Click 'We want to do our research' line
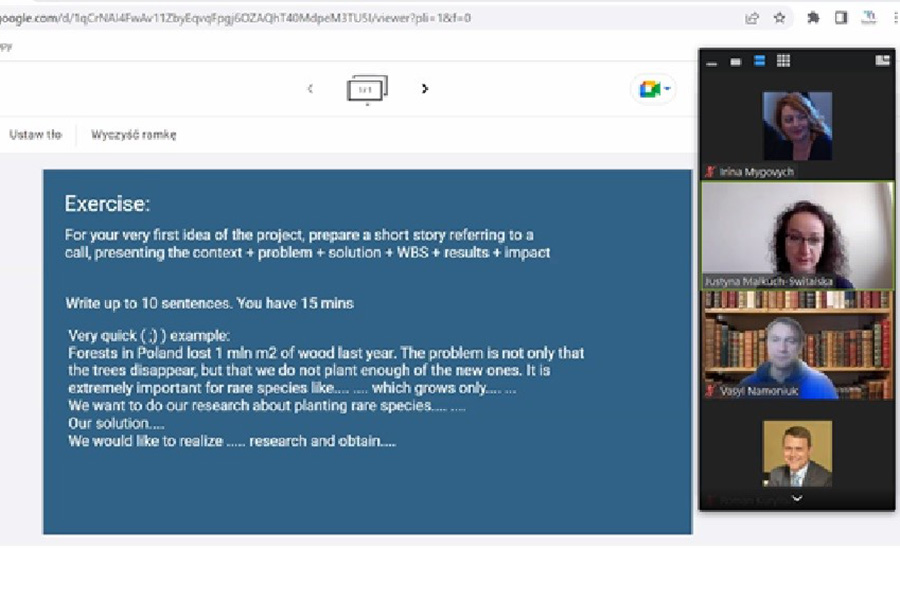The width and height of the screenshot is (900, 600). click(x=267, y=406)
